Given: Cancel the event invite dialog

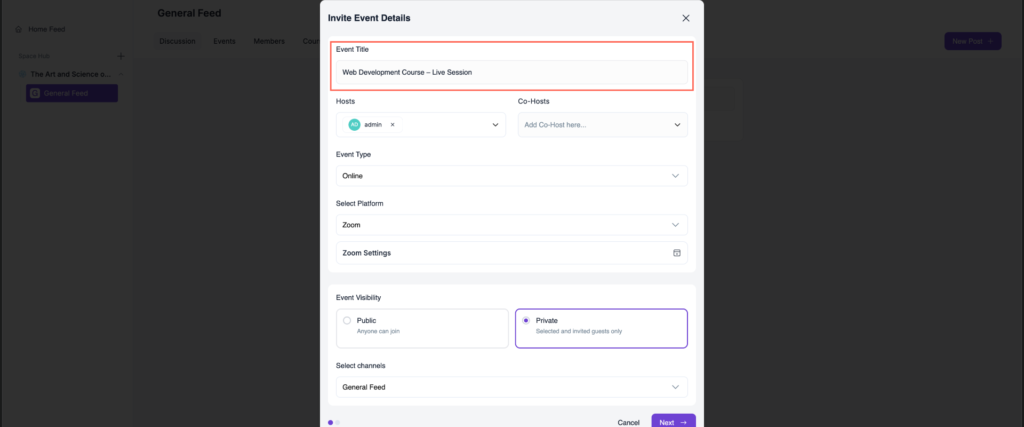Looking at the screenshot, I should pos(628,422).
